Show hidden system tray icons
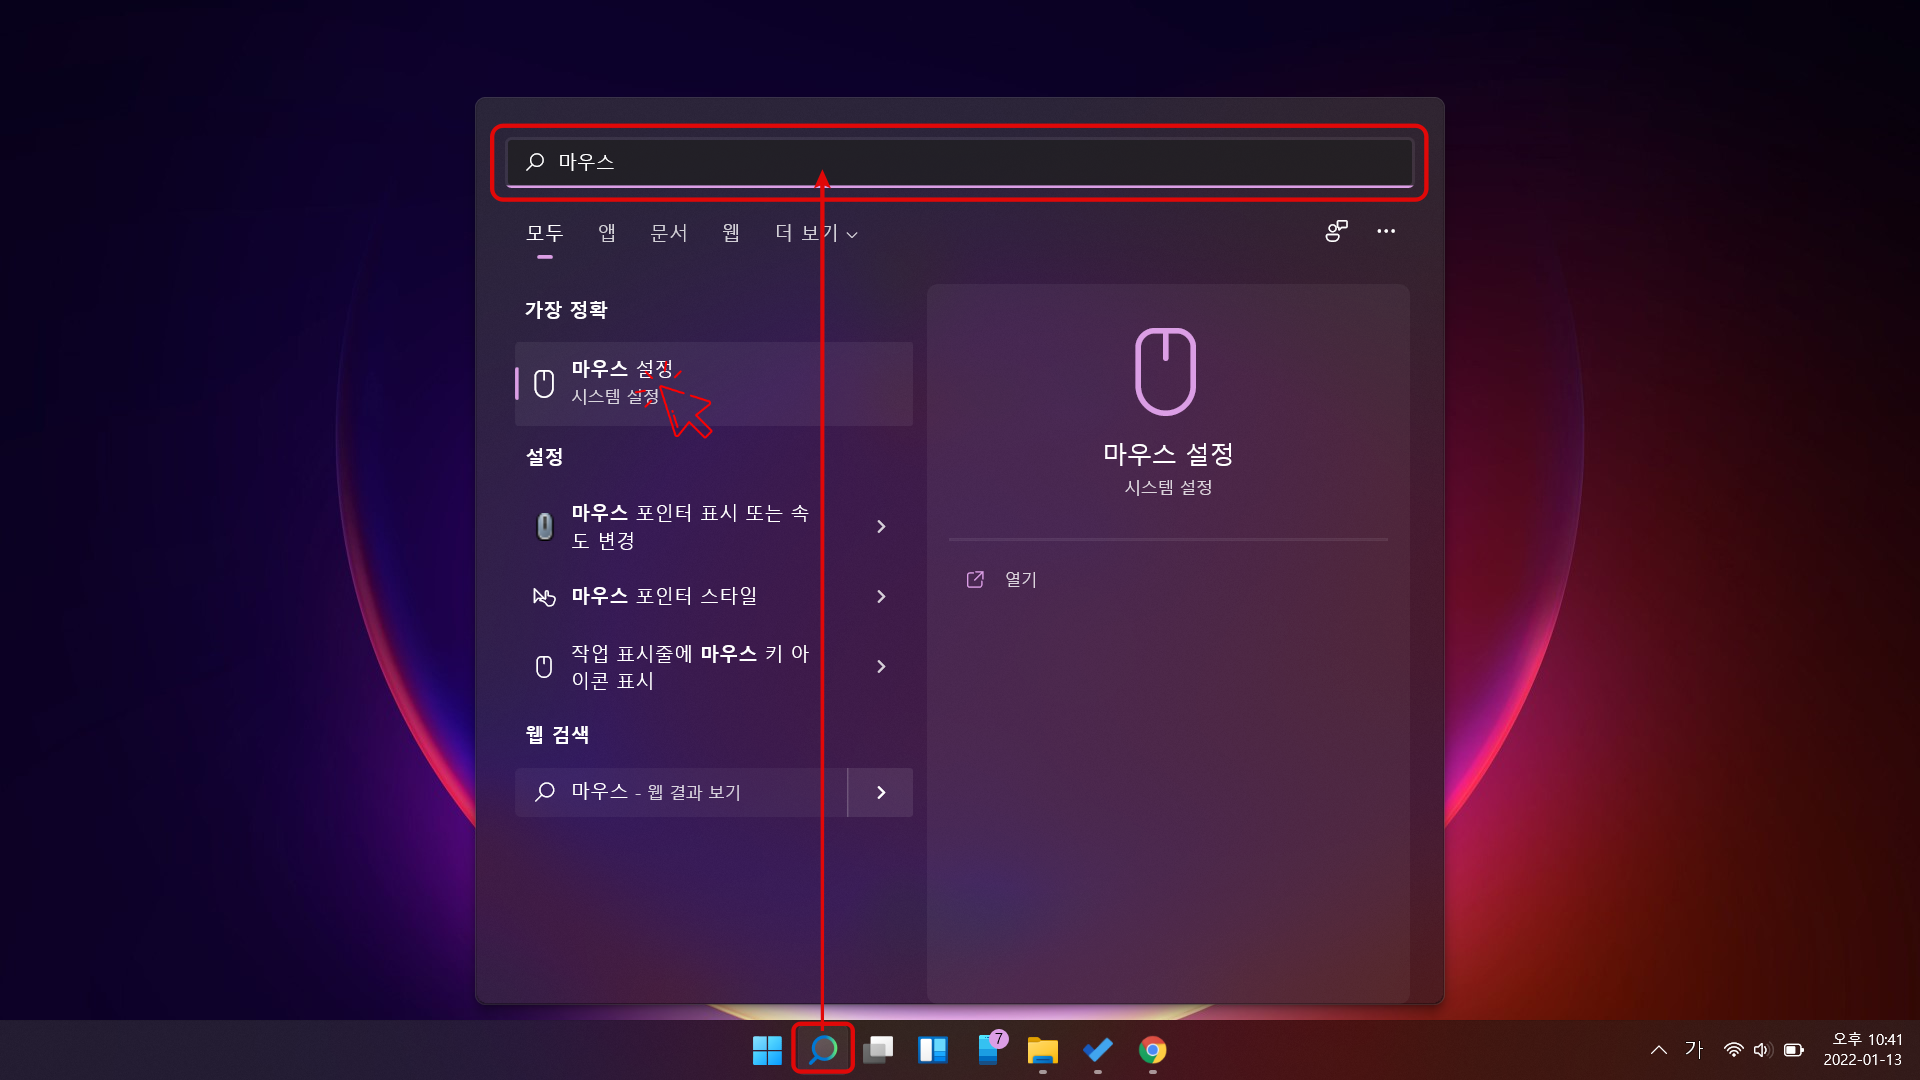The height and width of the screenshot is (1080, 1920). tap(1657, 1049)
